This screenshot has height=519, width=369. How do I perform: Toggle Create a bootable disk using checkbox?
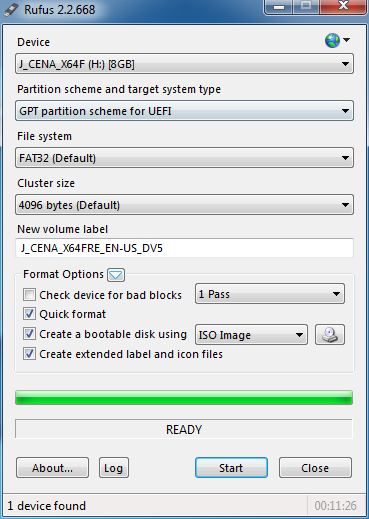(29, 334)
